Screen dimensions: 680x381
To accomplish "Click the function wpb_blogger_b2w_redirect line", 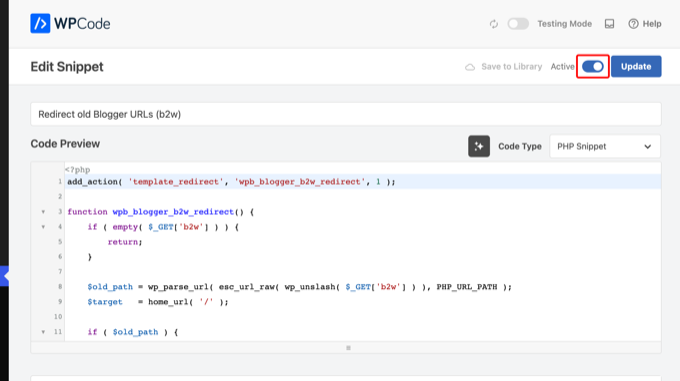I will coord(160,212).
